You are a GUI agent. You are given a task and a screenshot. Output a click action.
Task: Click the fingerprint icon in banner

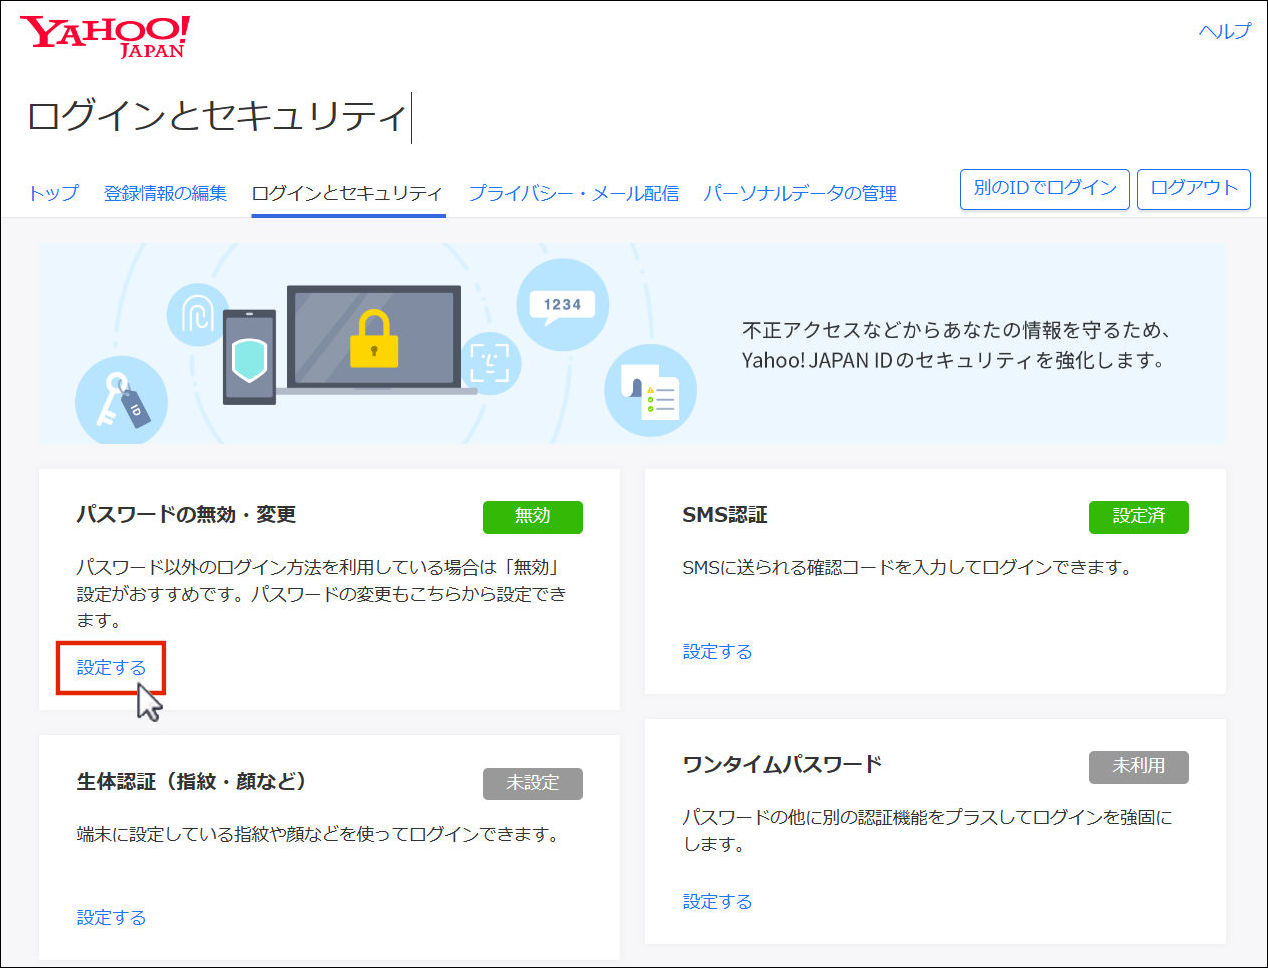point(197,315)
